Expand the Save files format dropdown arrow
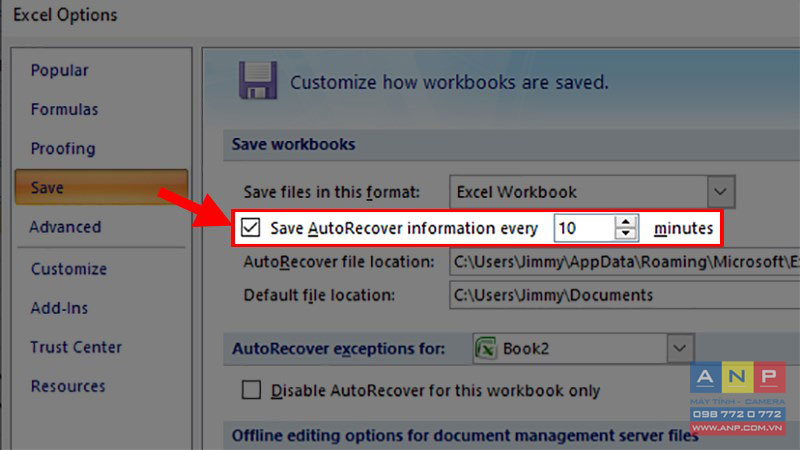 (720, 192)
